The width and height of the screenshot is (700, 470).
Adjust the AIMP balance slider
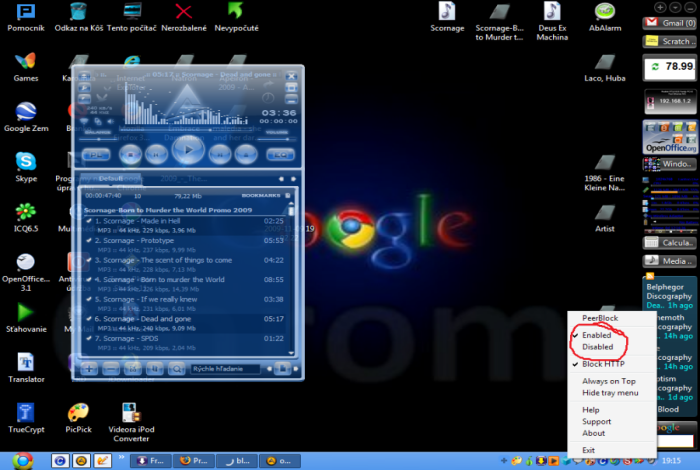click(98, 139)
